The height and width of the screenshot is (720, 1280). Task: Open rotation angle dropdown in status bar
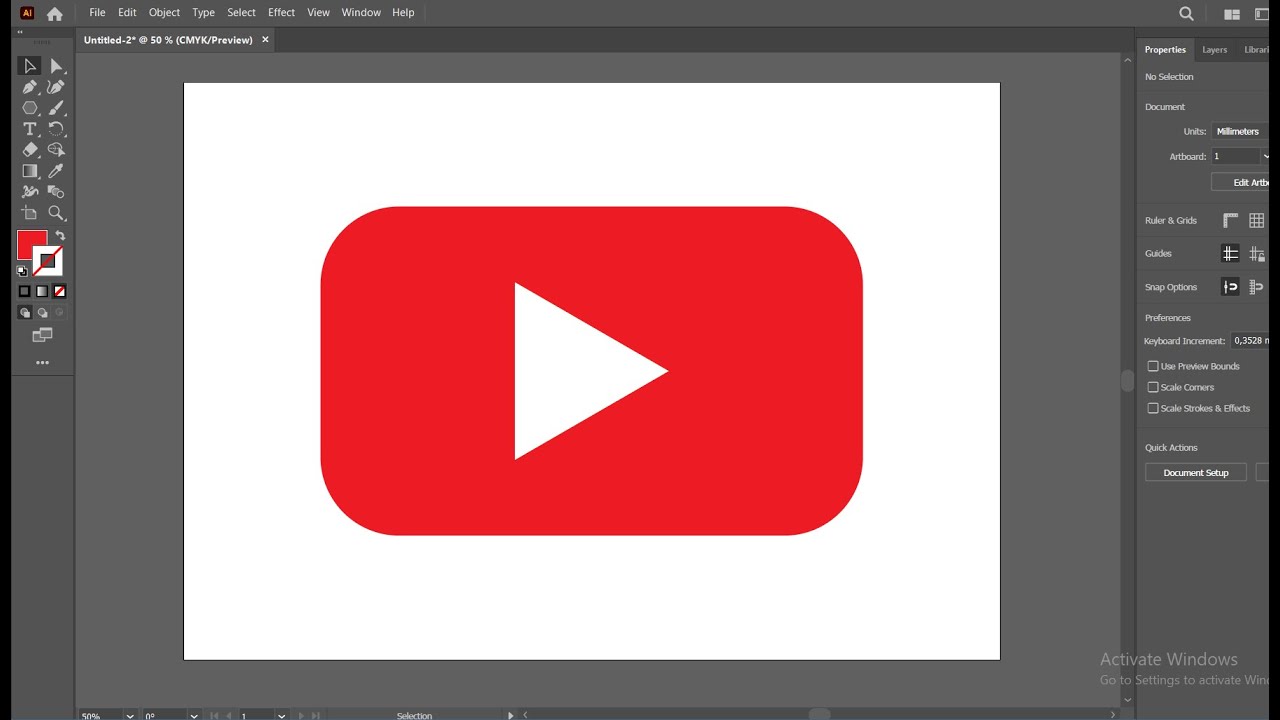point(194,716)
